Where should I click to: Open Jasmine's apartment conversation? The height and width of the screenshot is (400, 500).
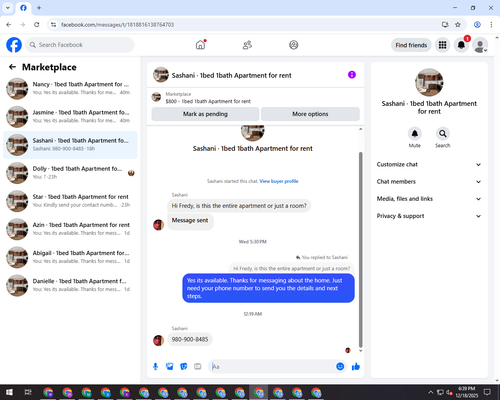pos(70,117)
